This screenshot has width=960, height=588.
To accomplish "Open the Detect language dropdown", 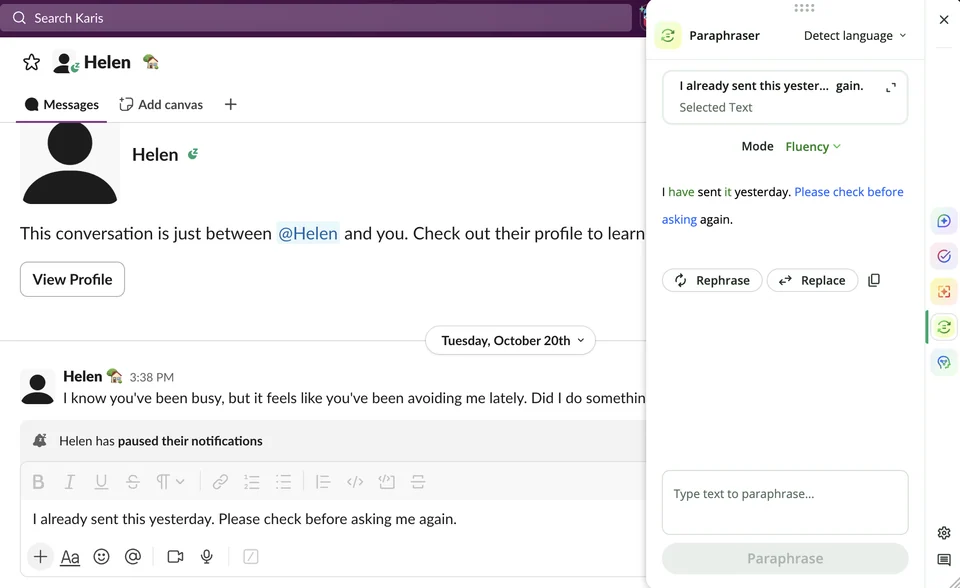I will pyautogui.click(x=855, y=36).
